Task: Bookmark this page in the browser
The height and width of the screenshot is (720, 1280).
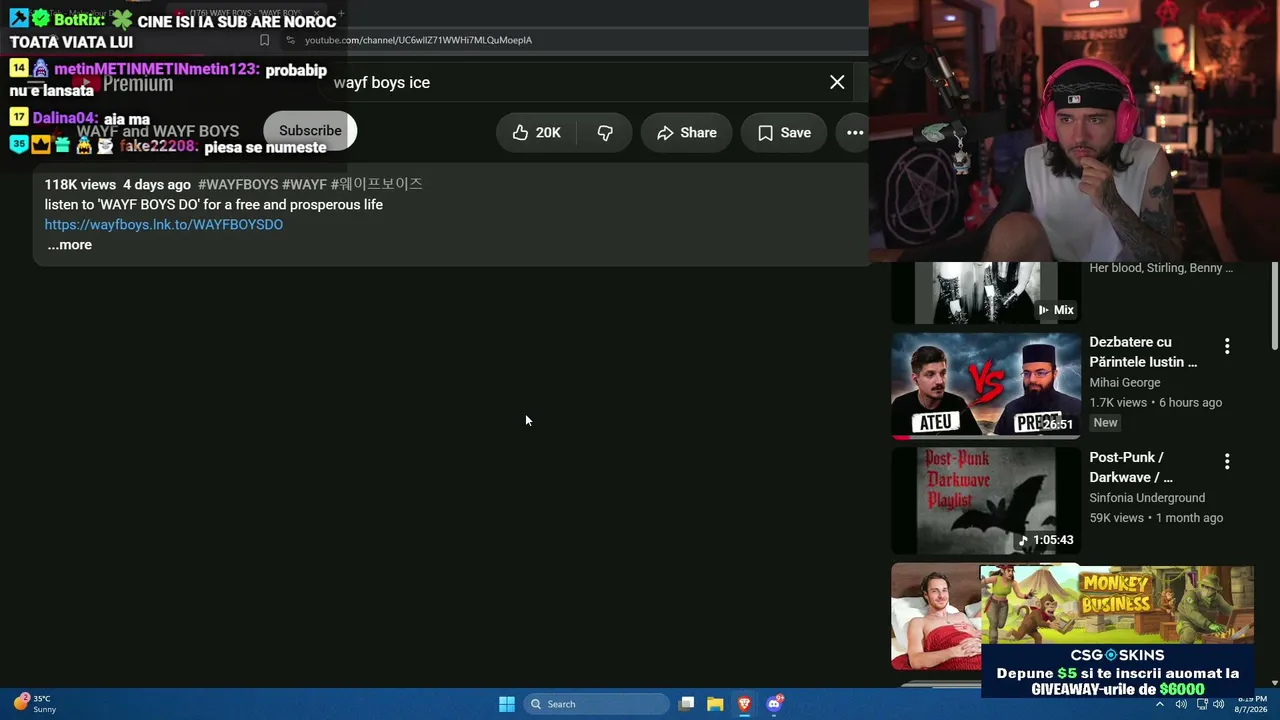Action: click(x=264, y=40)
